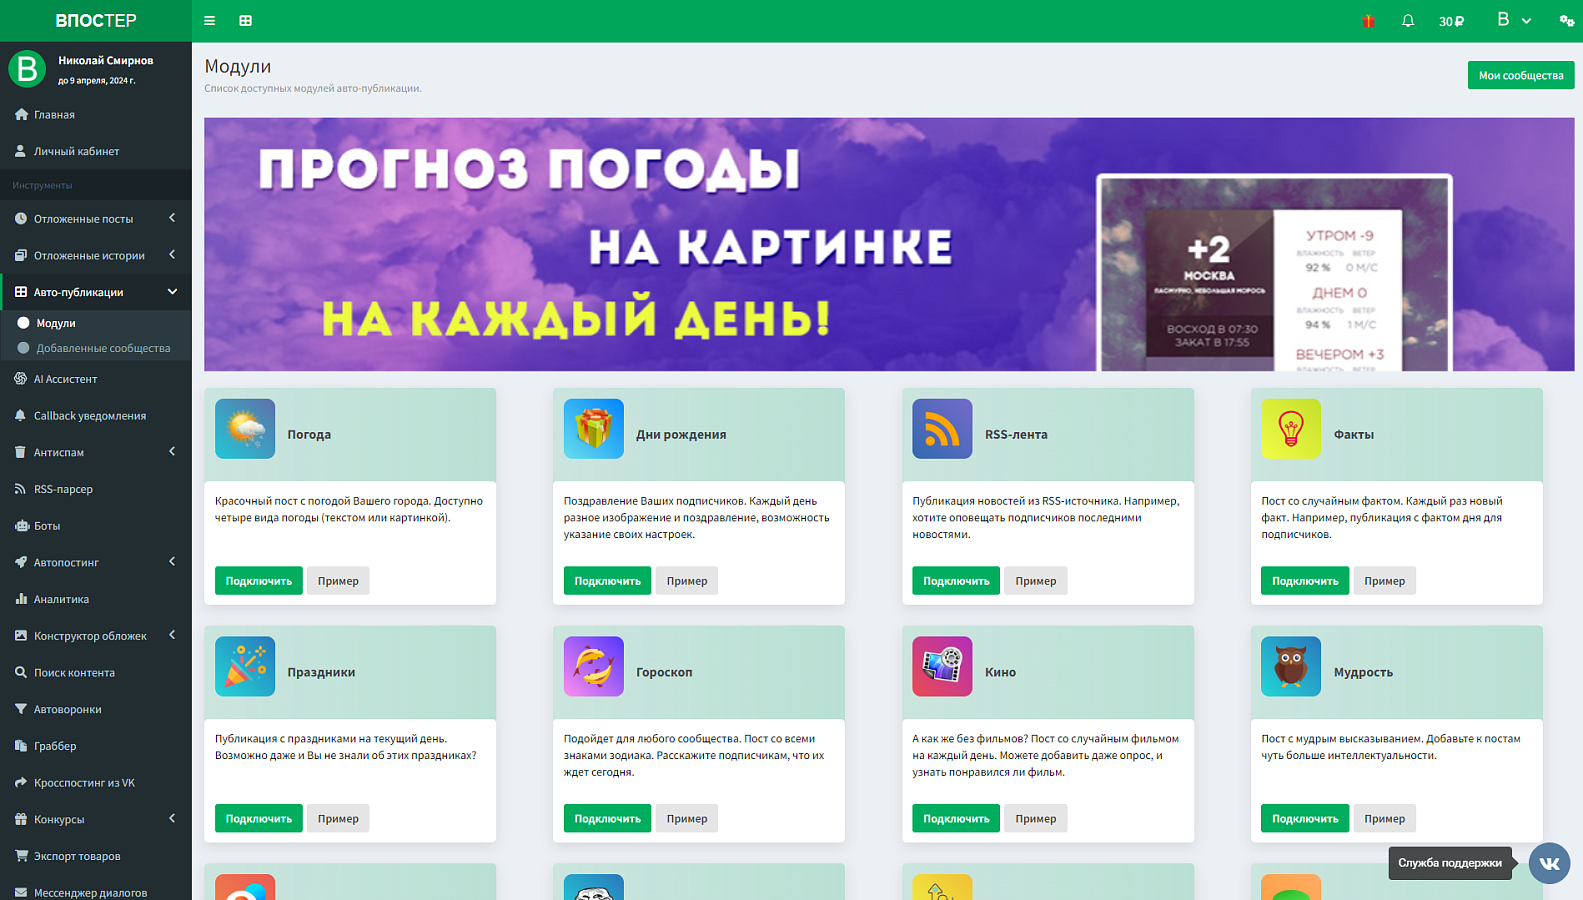Expand the Антиспам chevron
Viewport: 1583px width, 900px height.
(172, 452)
